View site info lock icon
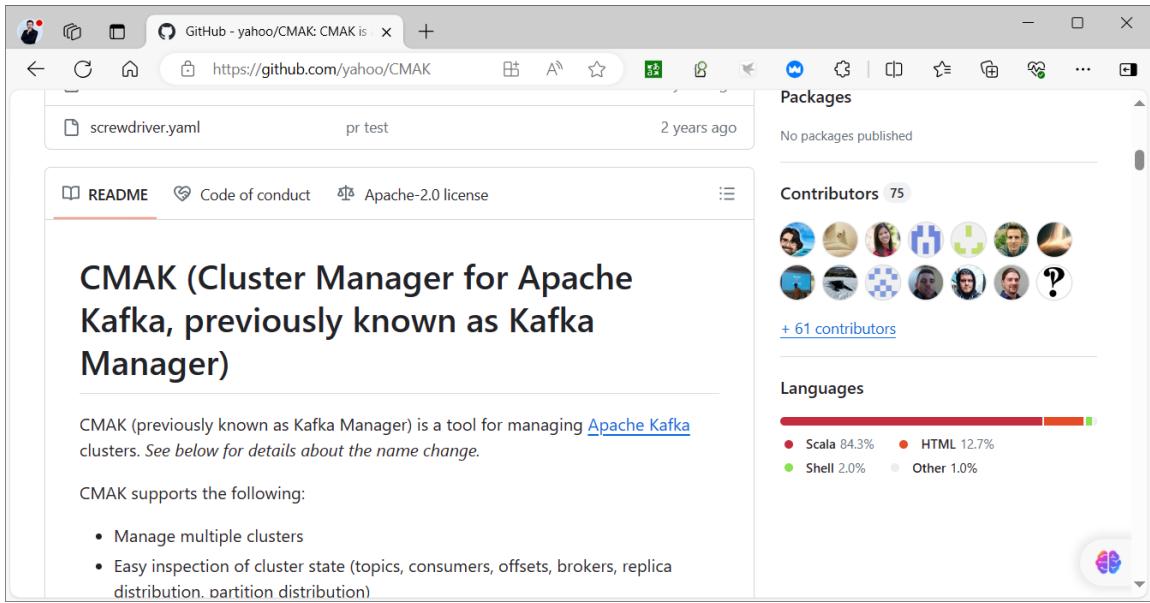 188,69
